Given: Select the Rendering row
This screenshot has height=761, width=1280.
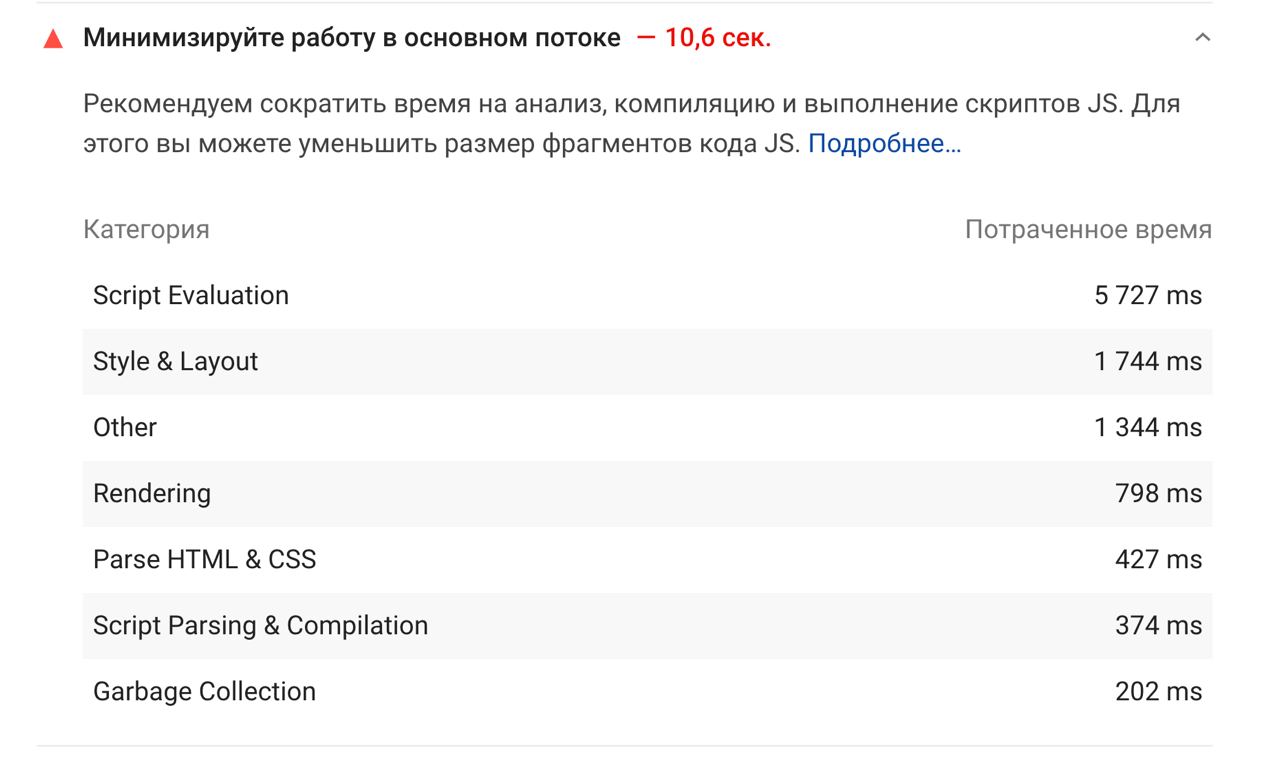Looking at the screenshot, I should point(647,494).
